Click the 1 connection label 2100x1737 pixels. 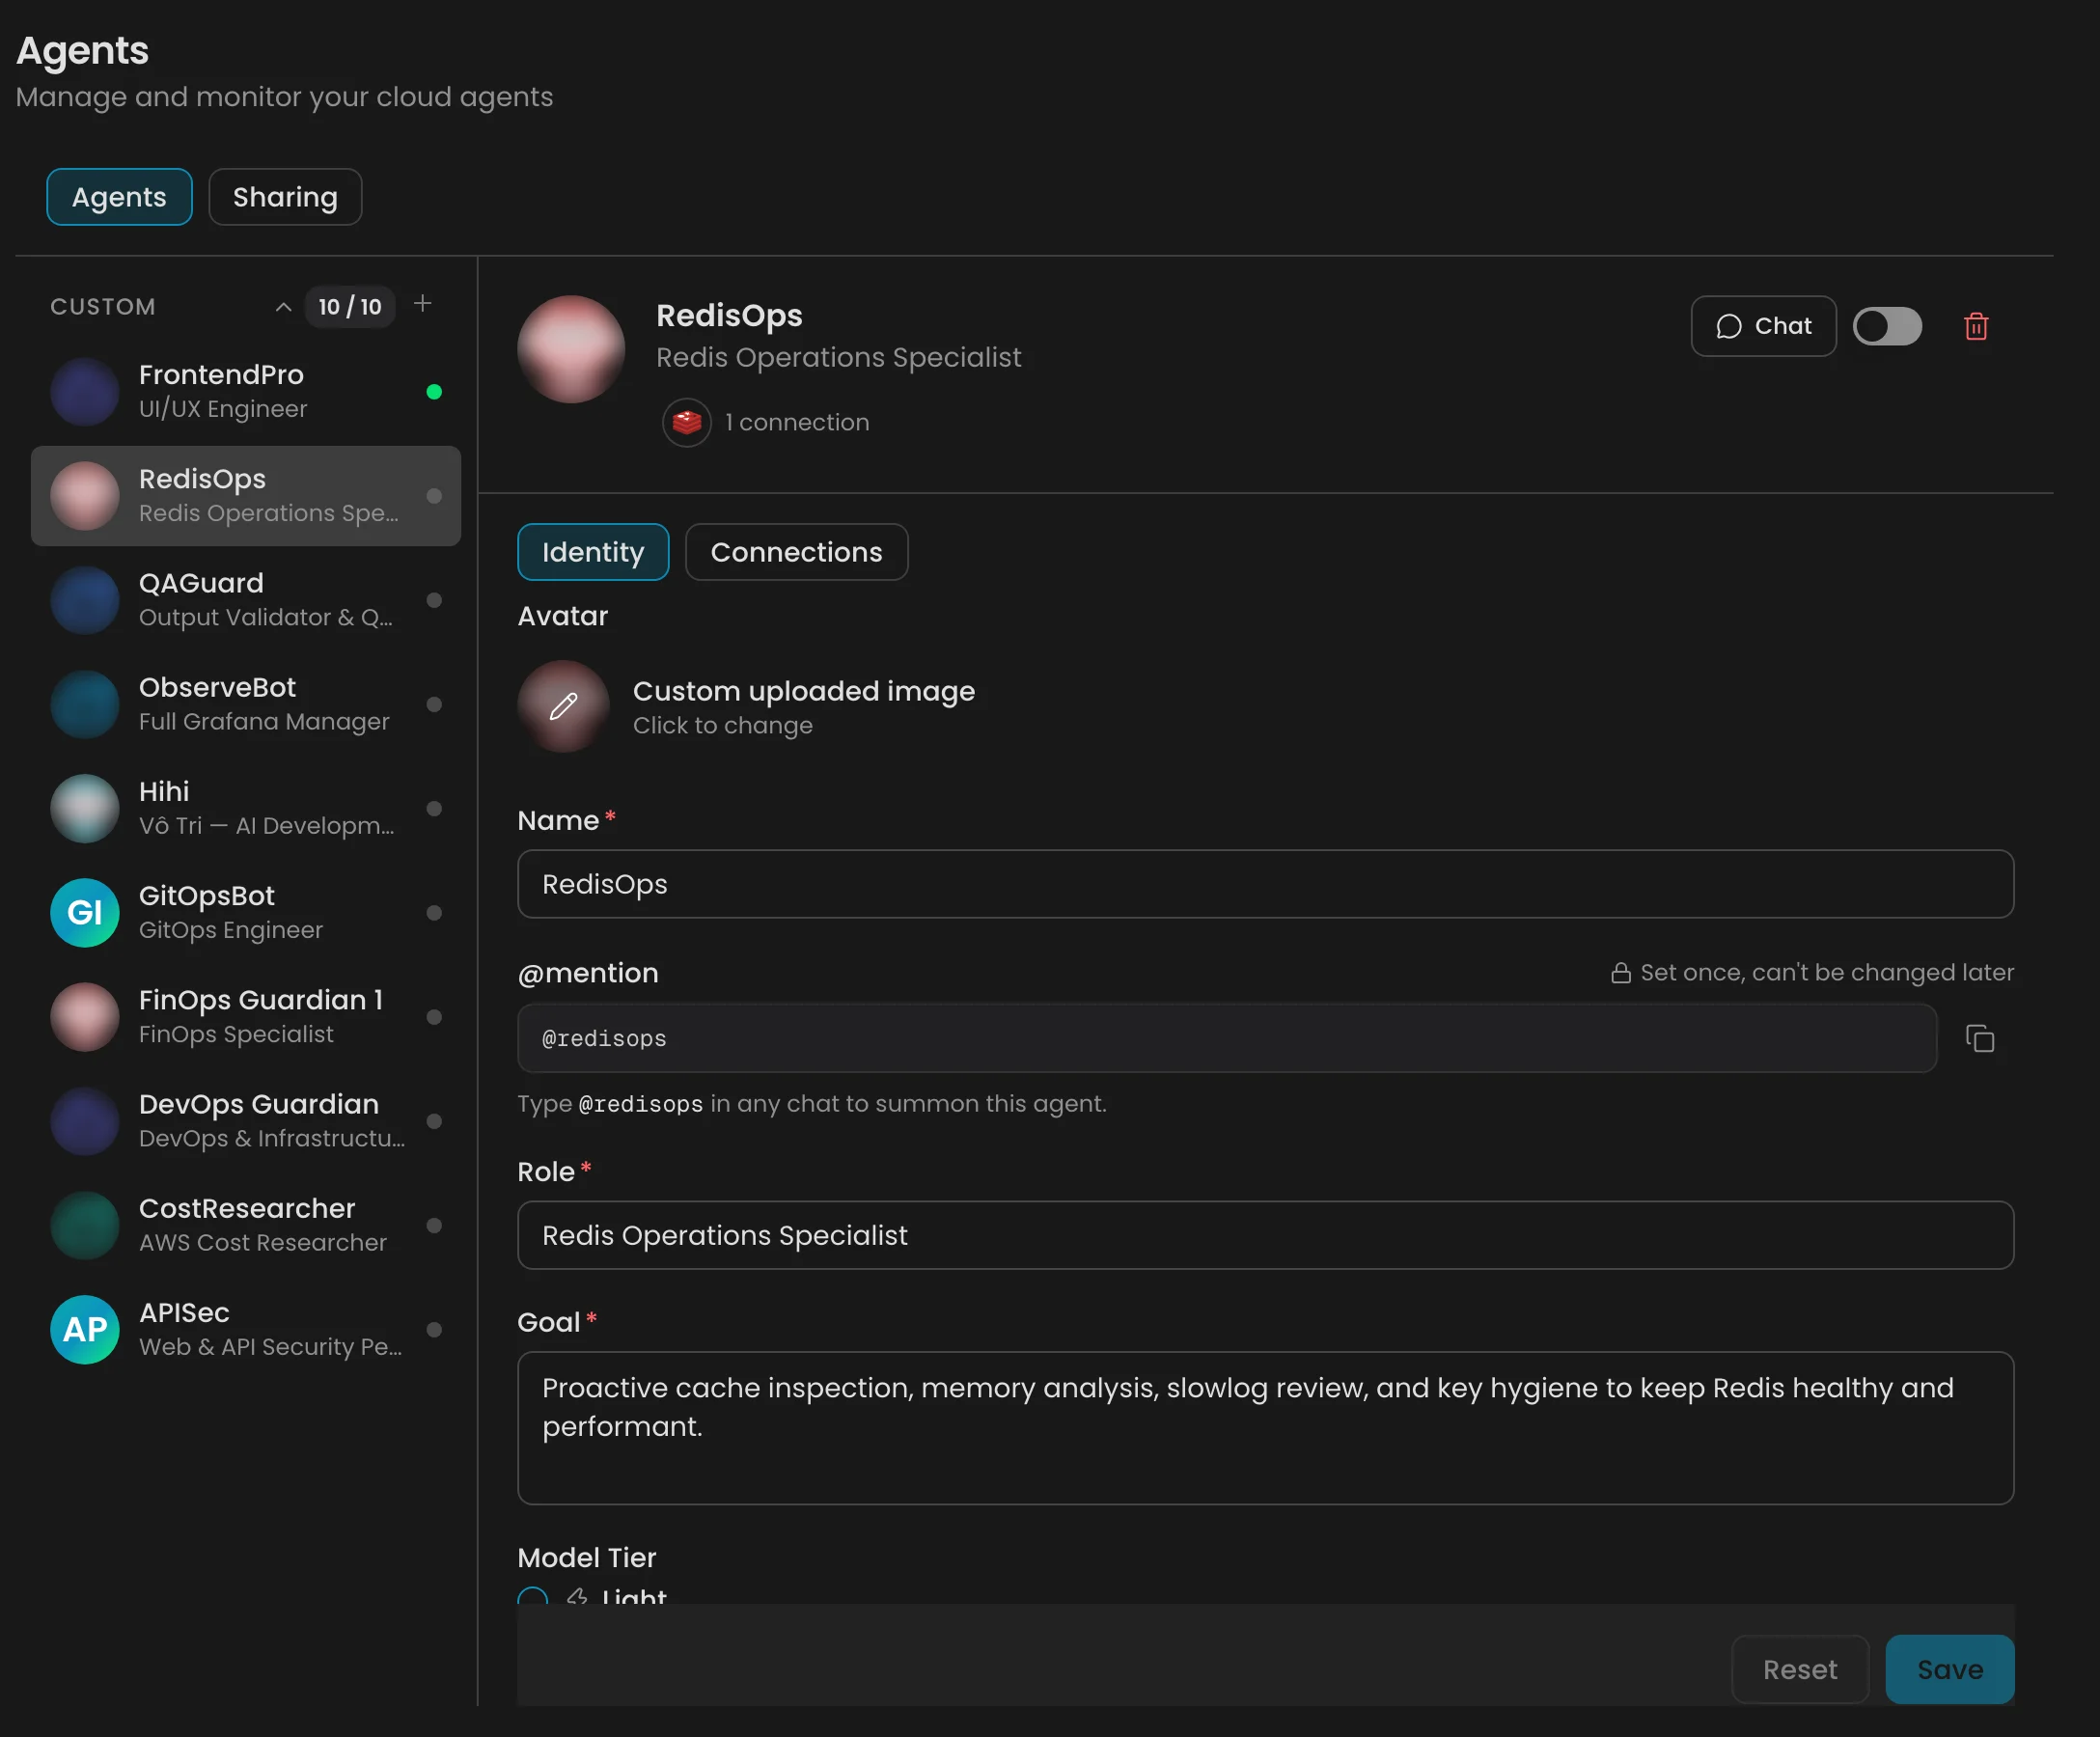point(797,422)
